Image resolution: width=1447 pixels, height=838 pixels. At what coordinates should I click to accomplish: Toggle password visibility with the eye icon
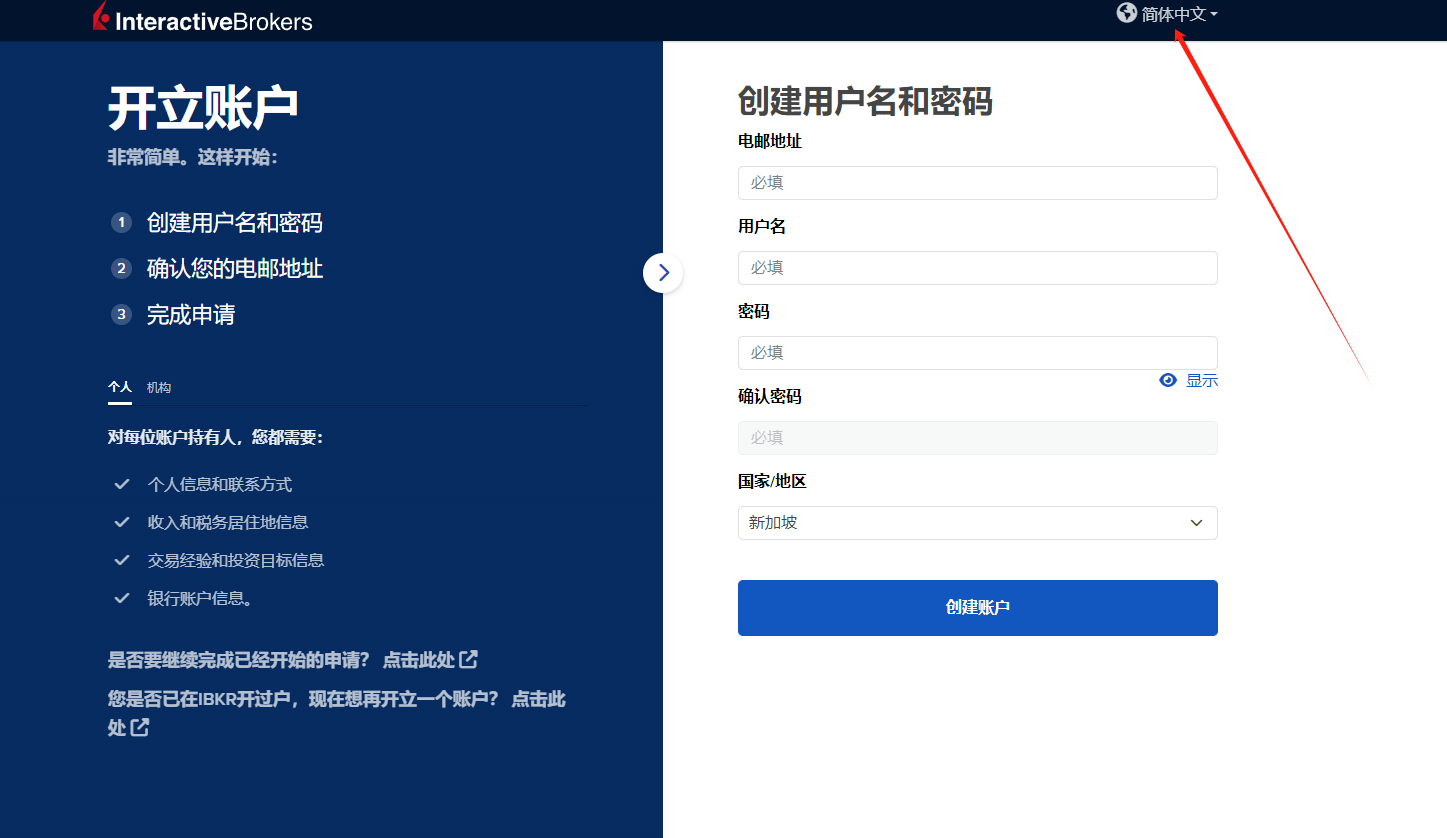tap(1167, 380)
